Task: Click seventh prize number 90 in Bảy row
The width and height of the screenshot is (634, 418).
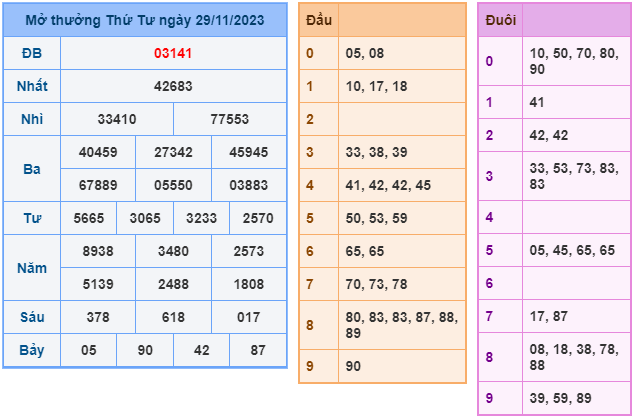Action: (x=145, y=350)
